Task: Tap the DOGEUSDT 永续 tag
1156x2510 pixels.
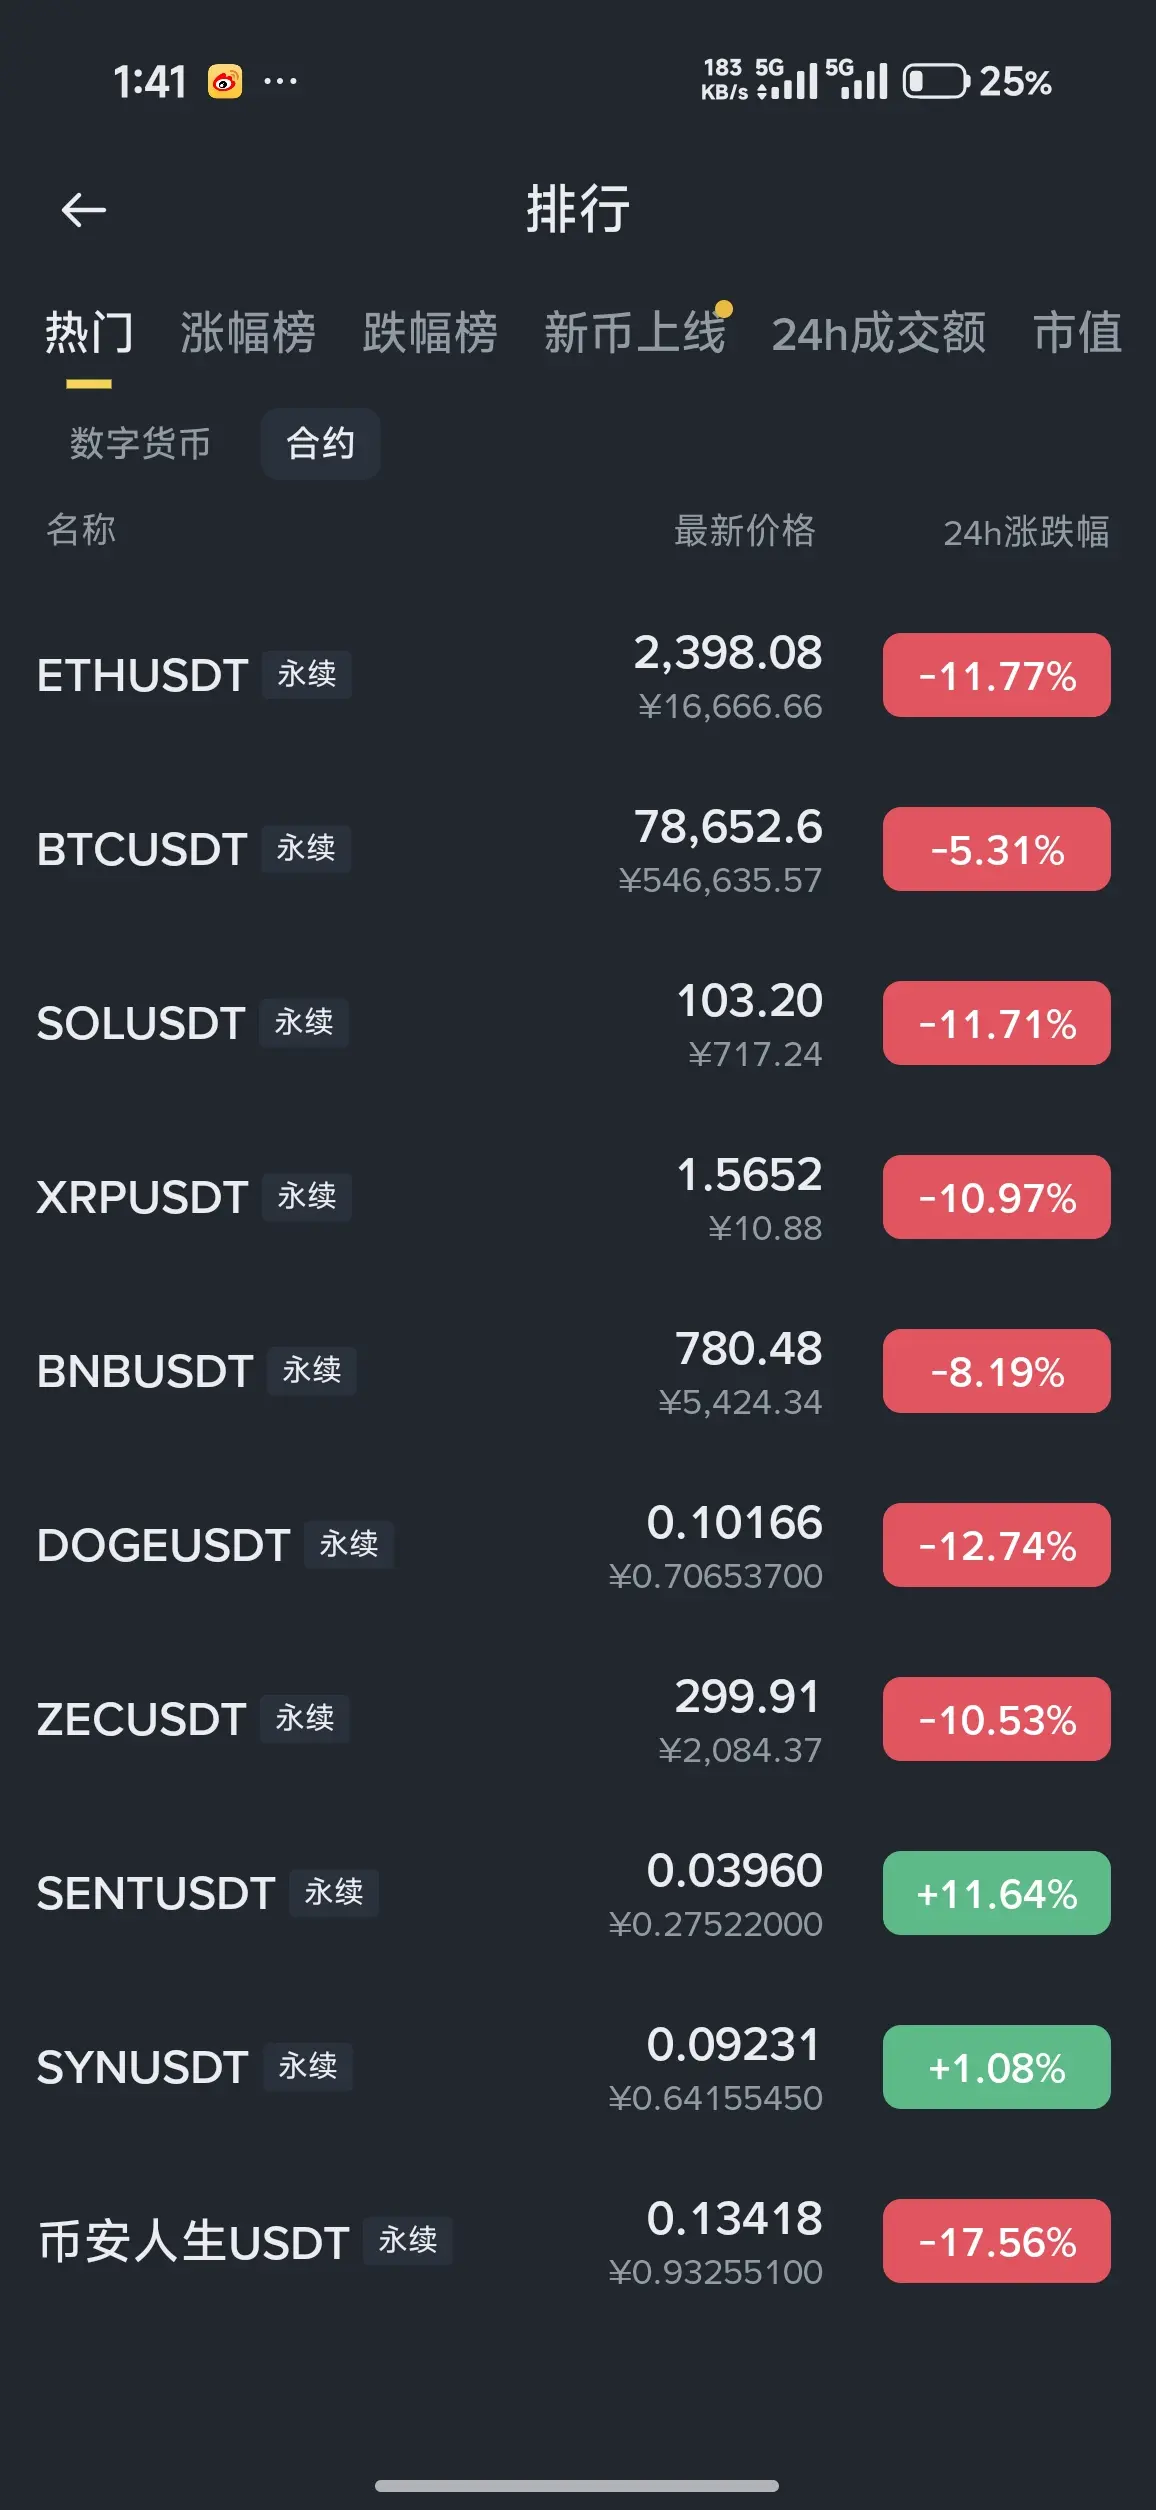Action: 349,1545
